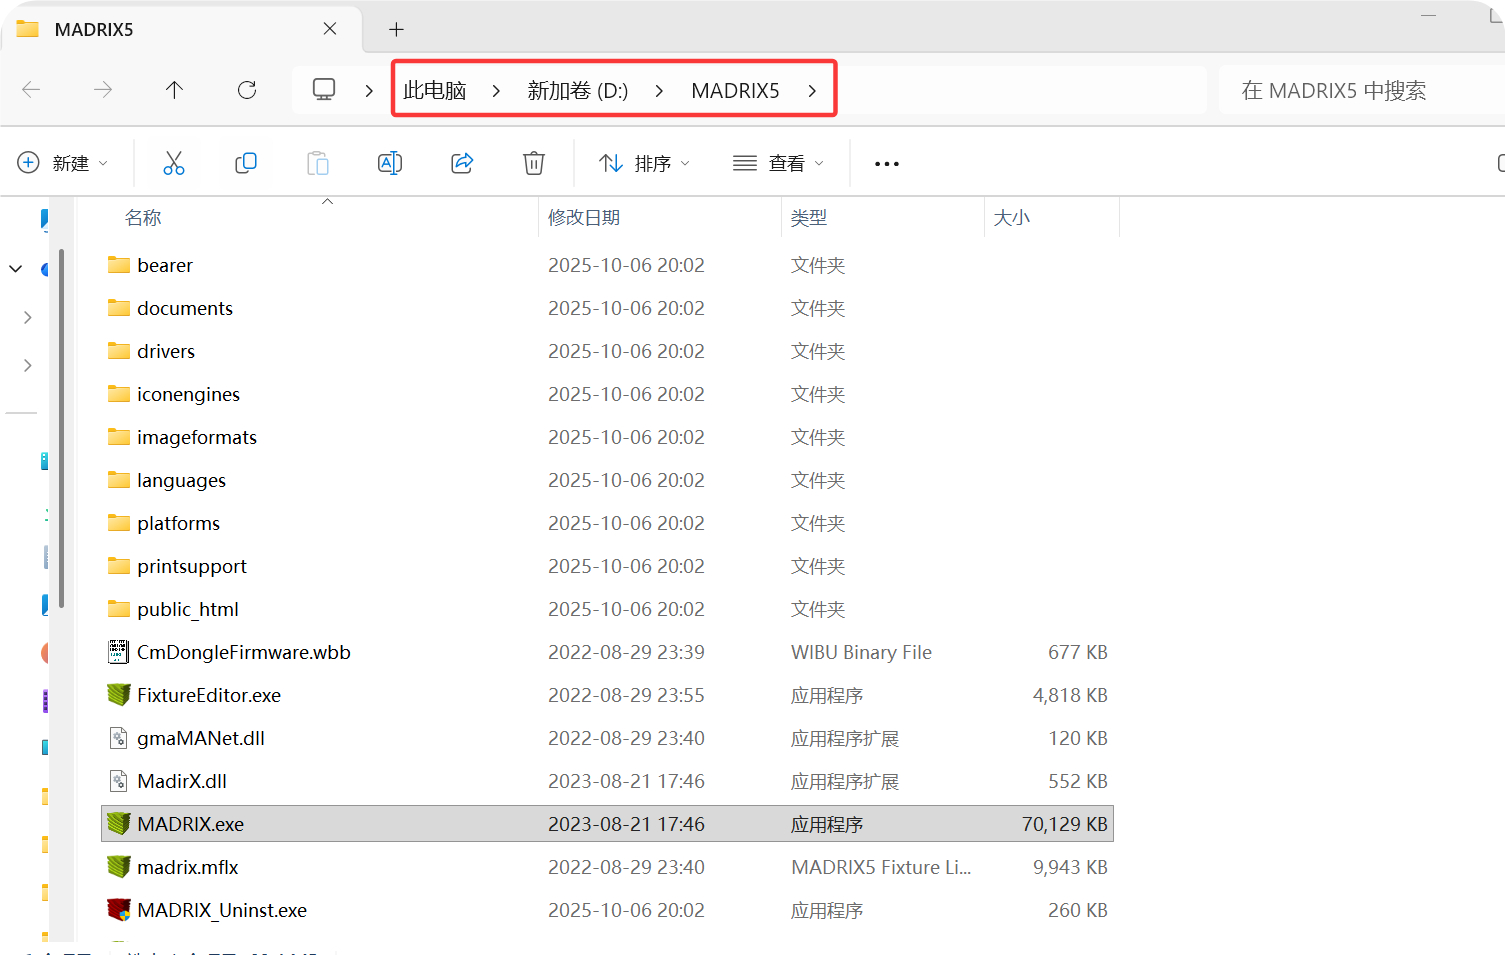Sort by 大小 column header
Screen dimensions: 1505x955
pyautogui.click(x=1011, y=218)
